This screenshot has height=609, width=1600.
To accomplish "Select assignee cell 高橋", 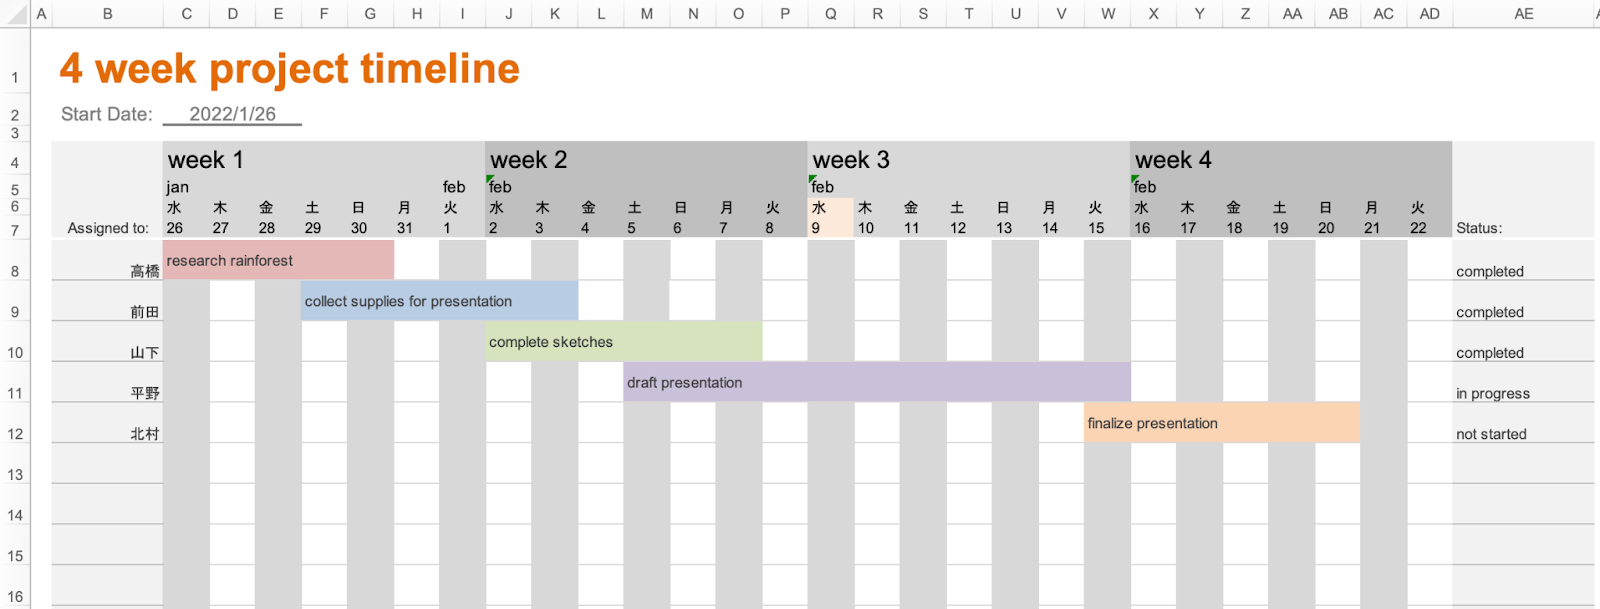I will click(x=107, y=271).
